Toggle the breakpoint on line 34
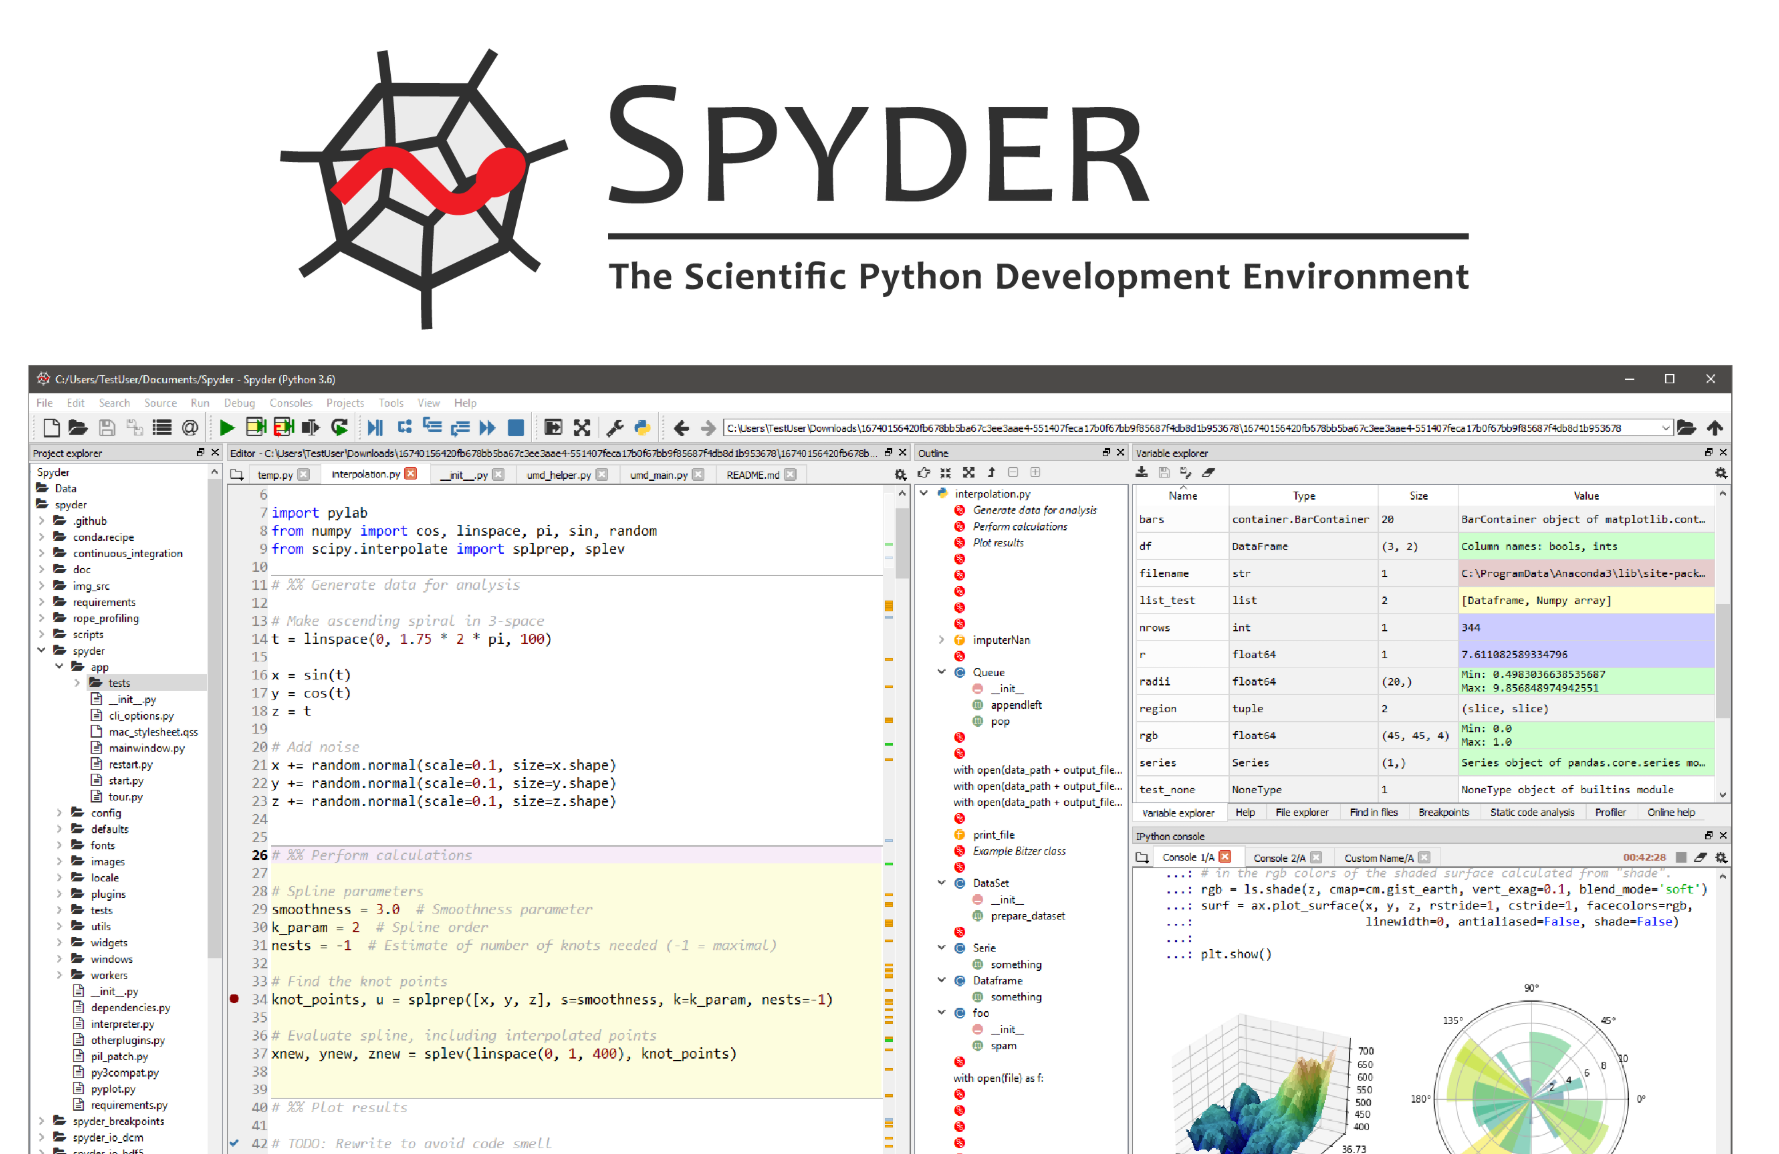Image resolution: width=1779 pixels, height=1154 pixels. click(235, 999)
